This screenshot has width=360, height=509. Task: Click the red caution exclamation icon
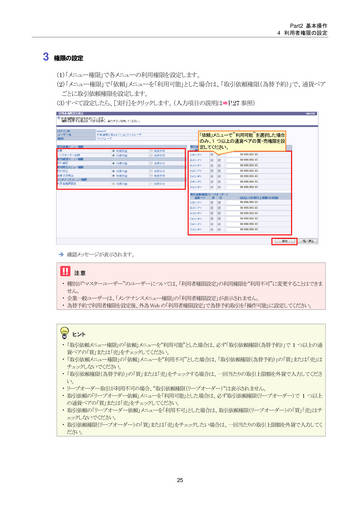click(x=65, y=271)
